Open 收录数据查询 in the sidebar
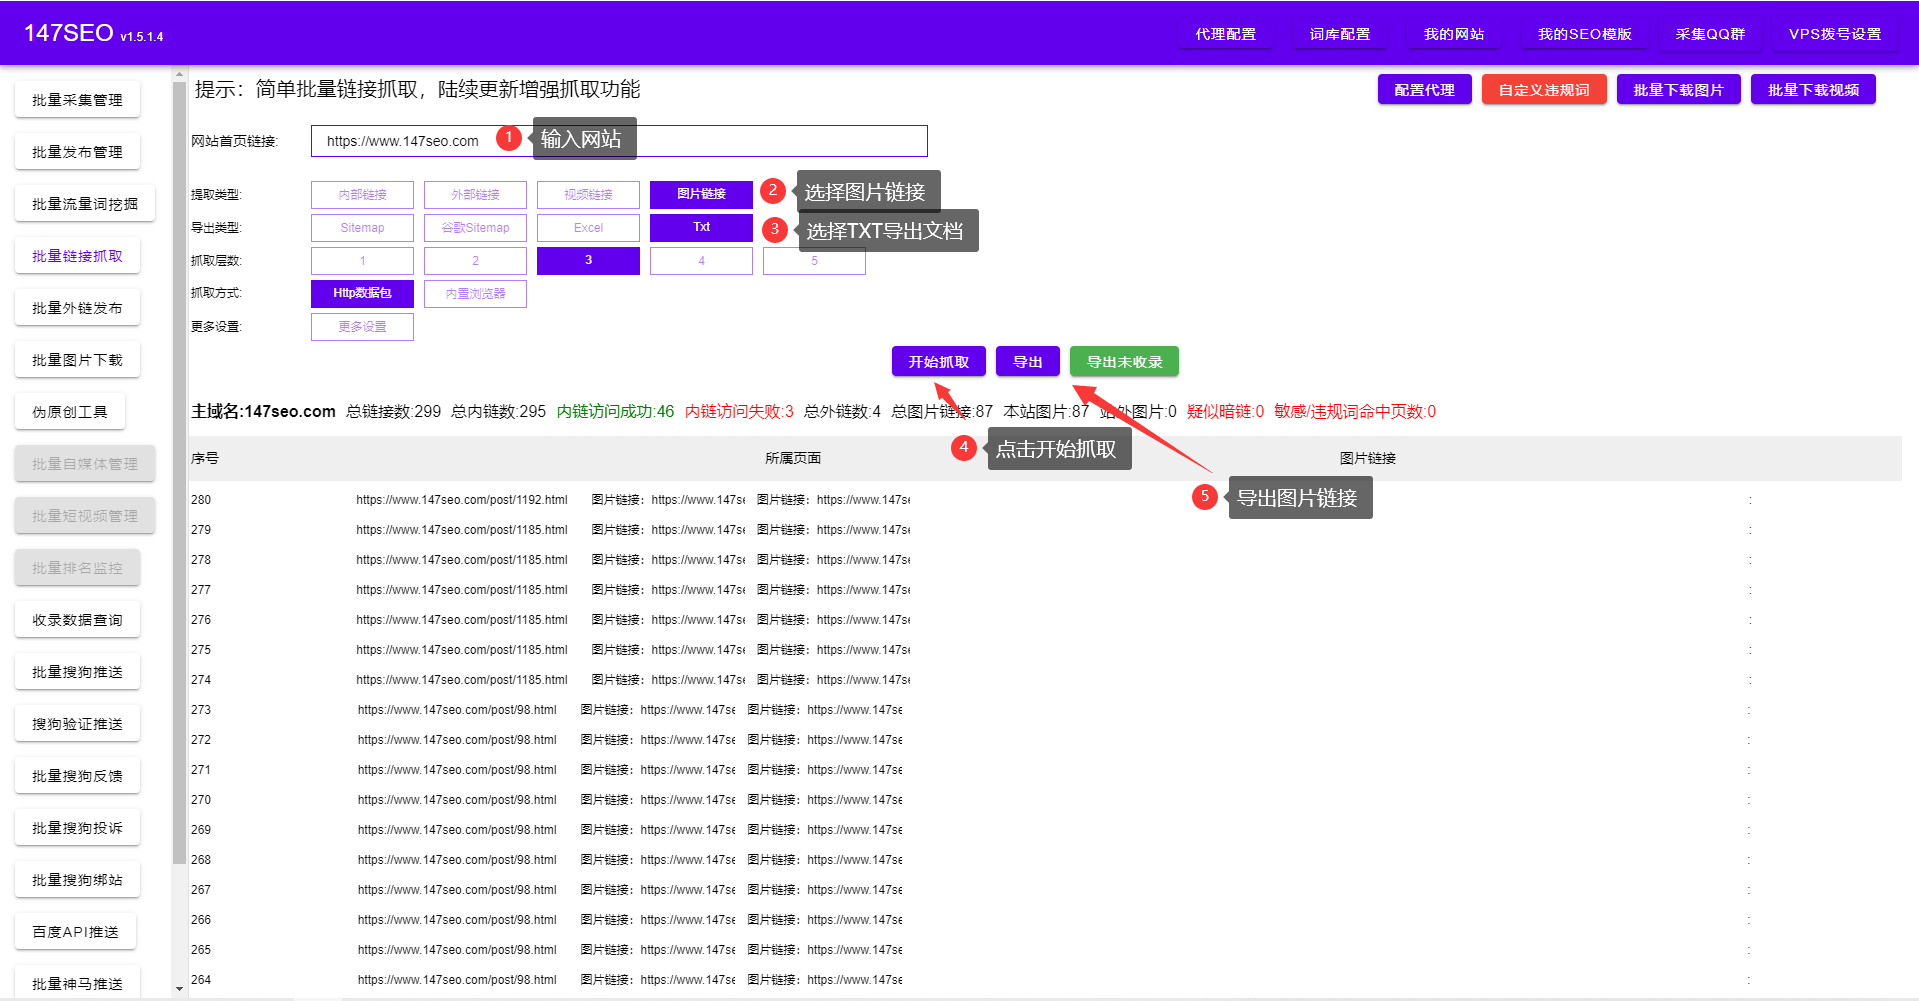The width and height of the screenshot is (1919, 1001). click(x=77, y=620)
